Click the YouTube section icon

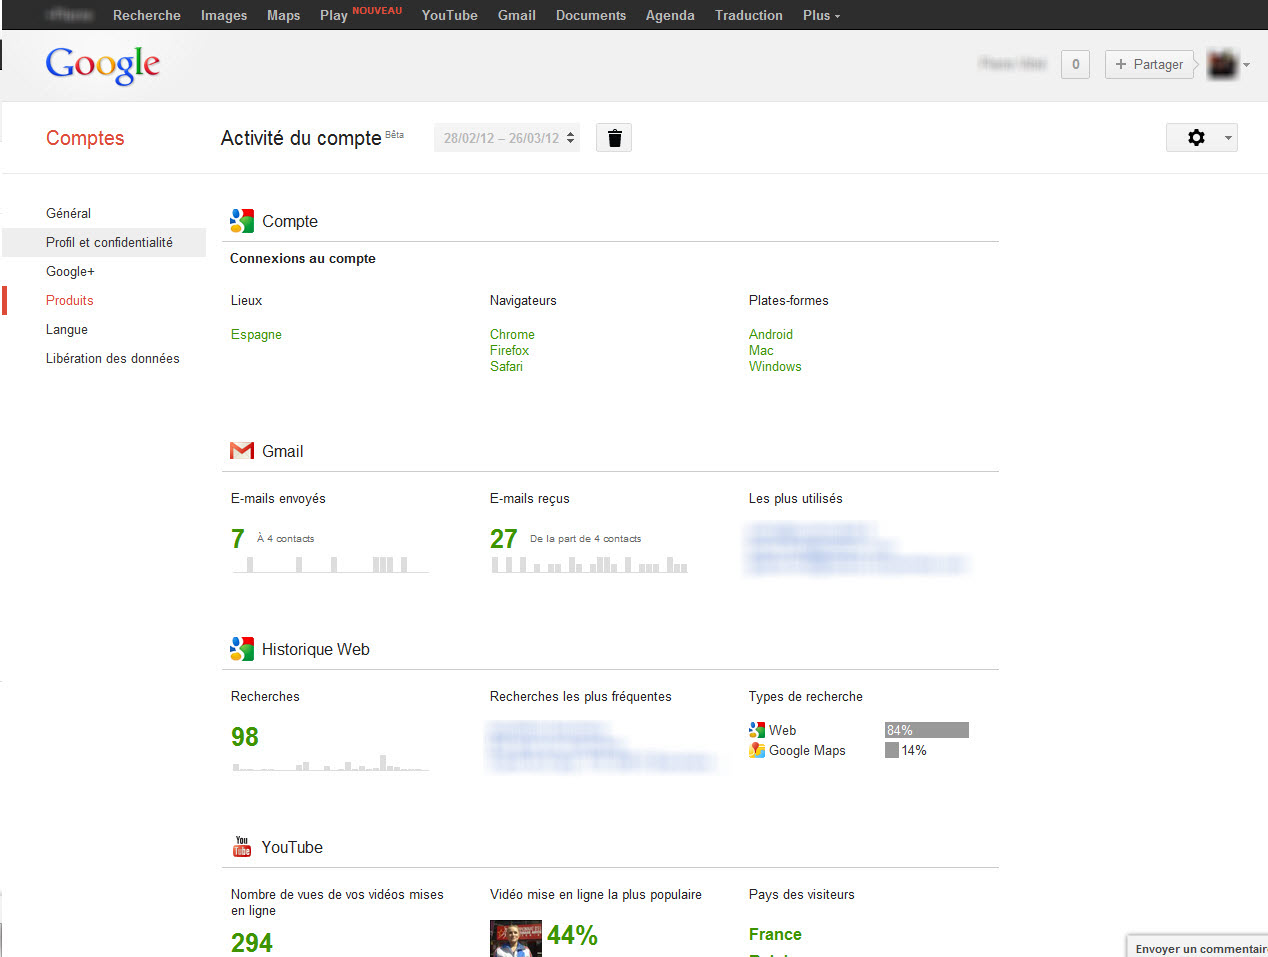(242, 847)
